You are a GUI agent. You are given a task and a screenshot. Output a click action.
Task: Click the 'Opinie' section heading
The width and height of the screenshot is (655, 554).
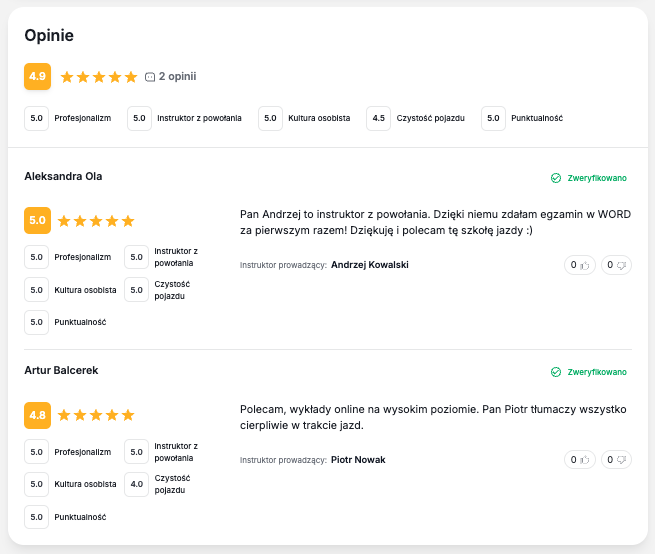(x=49, y=36)
